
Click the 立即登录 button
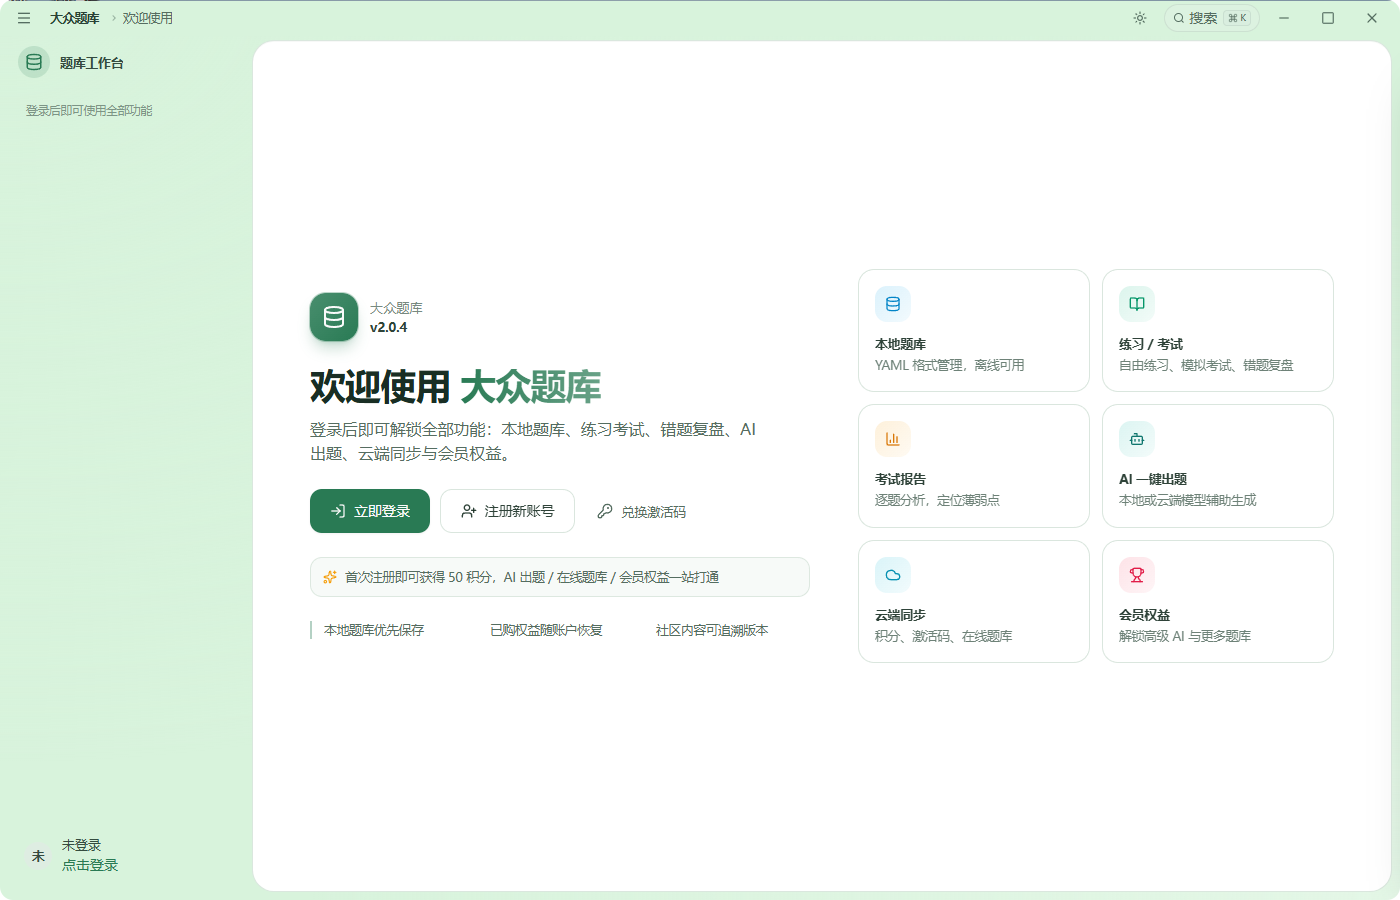[370, 511]
